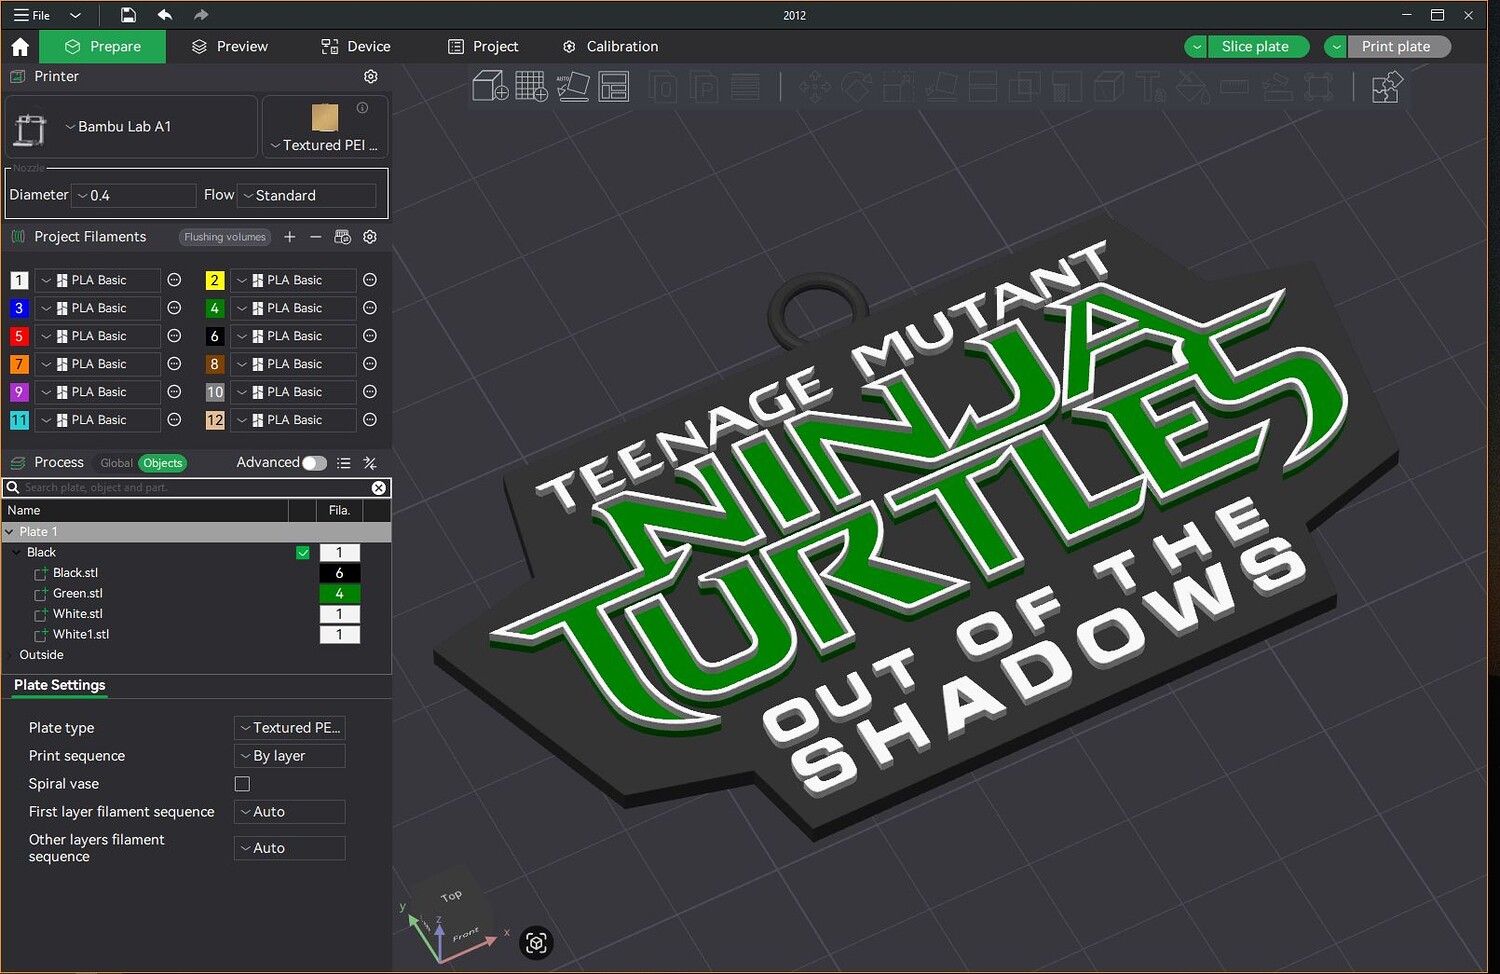Open the Print sequence By layer dropdown
Screen dimensions: 1500x974
(290, 756)
